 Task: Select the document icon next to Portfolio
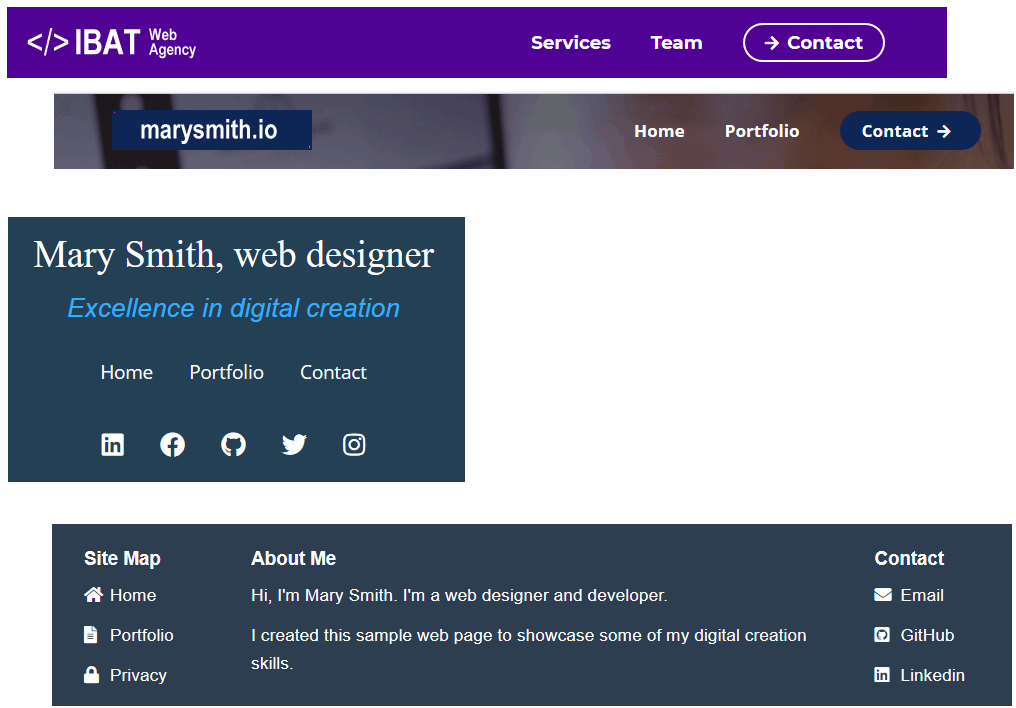91,635
